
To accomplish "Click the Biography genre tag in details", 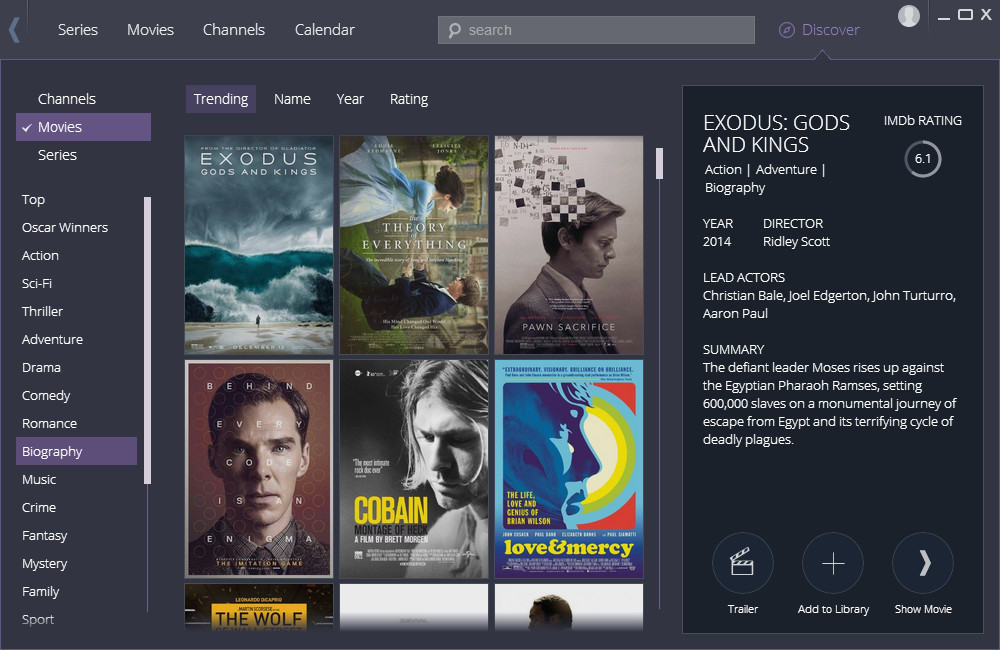I will 735,188.
